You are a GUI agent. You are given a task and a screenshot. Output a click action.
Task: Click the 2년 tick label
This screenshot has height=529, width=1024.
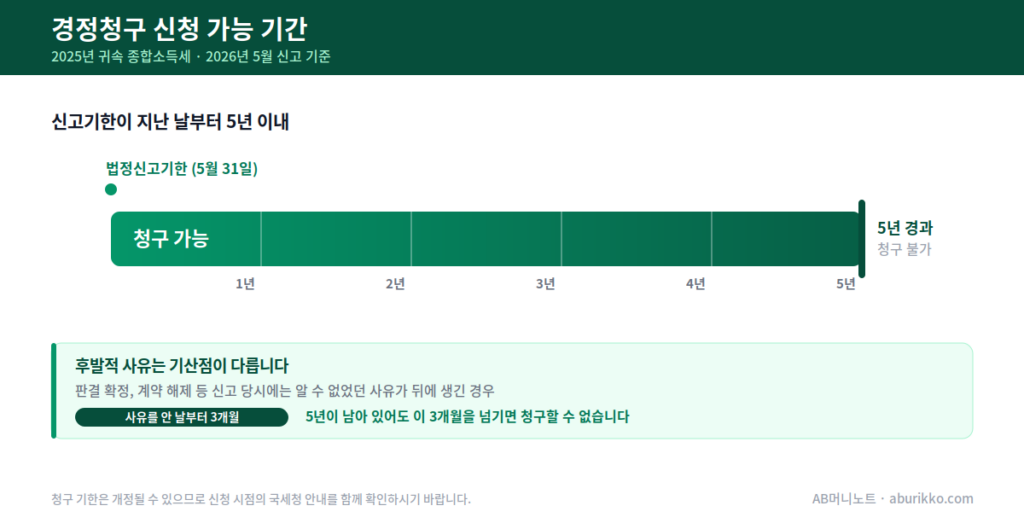pyautogui.click(x=396, y=283)
